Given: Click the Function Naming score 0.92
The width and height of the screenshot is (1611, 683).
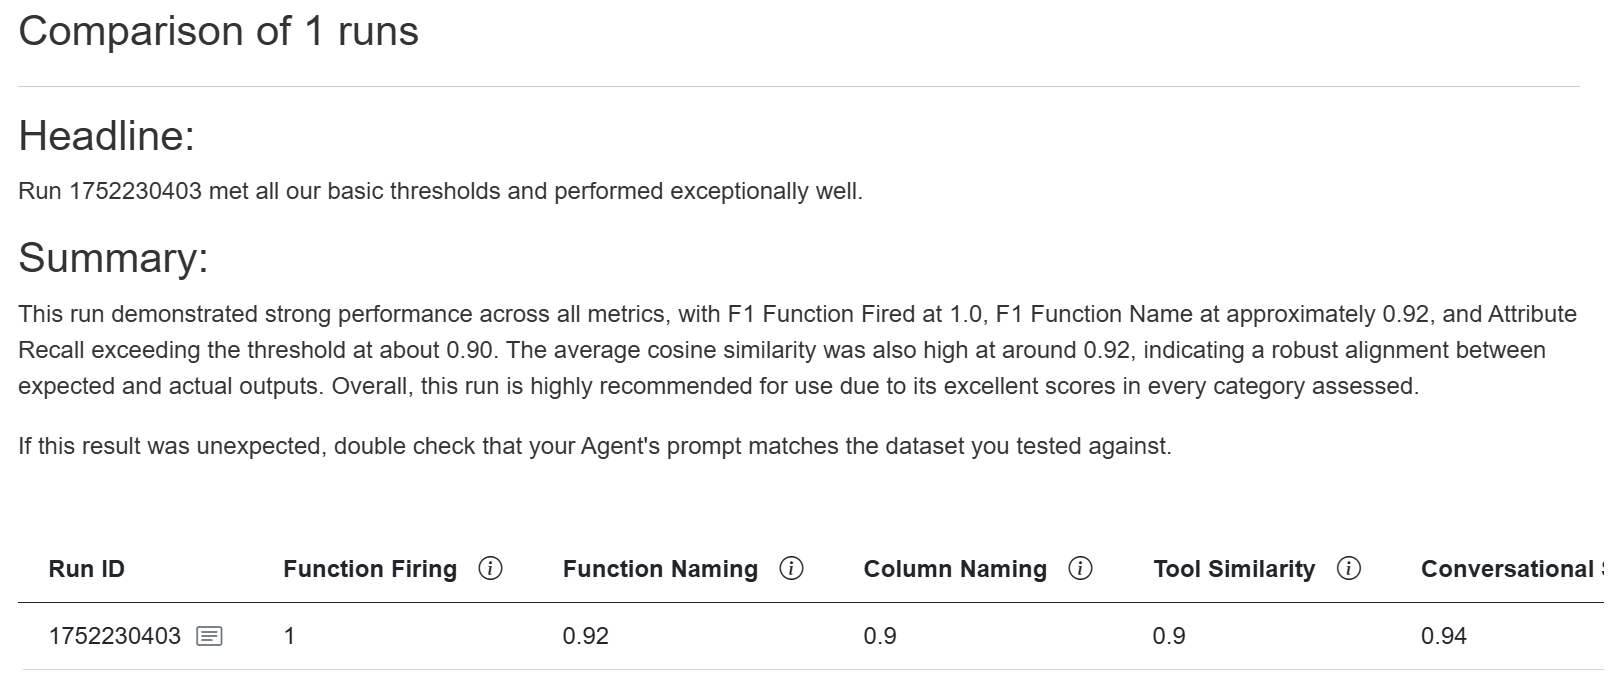Looking at the screenshot, I should pyautogui.click(x=585, y=636).
